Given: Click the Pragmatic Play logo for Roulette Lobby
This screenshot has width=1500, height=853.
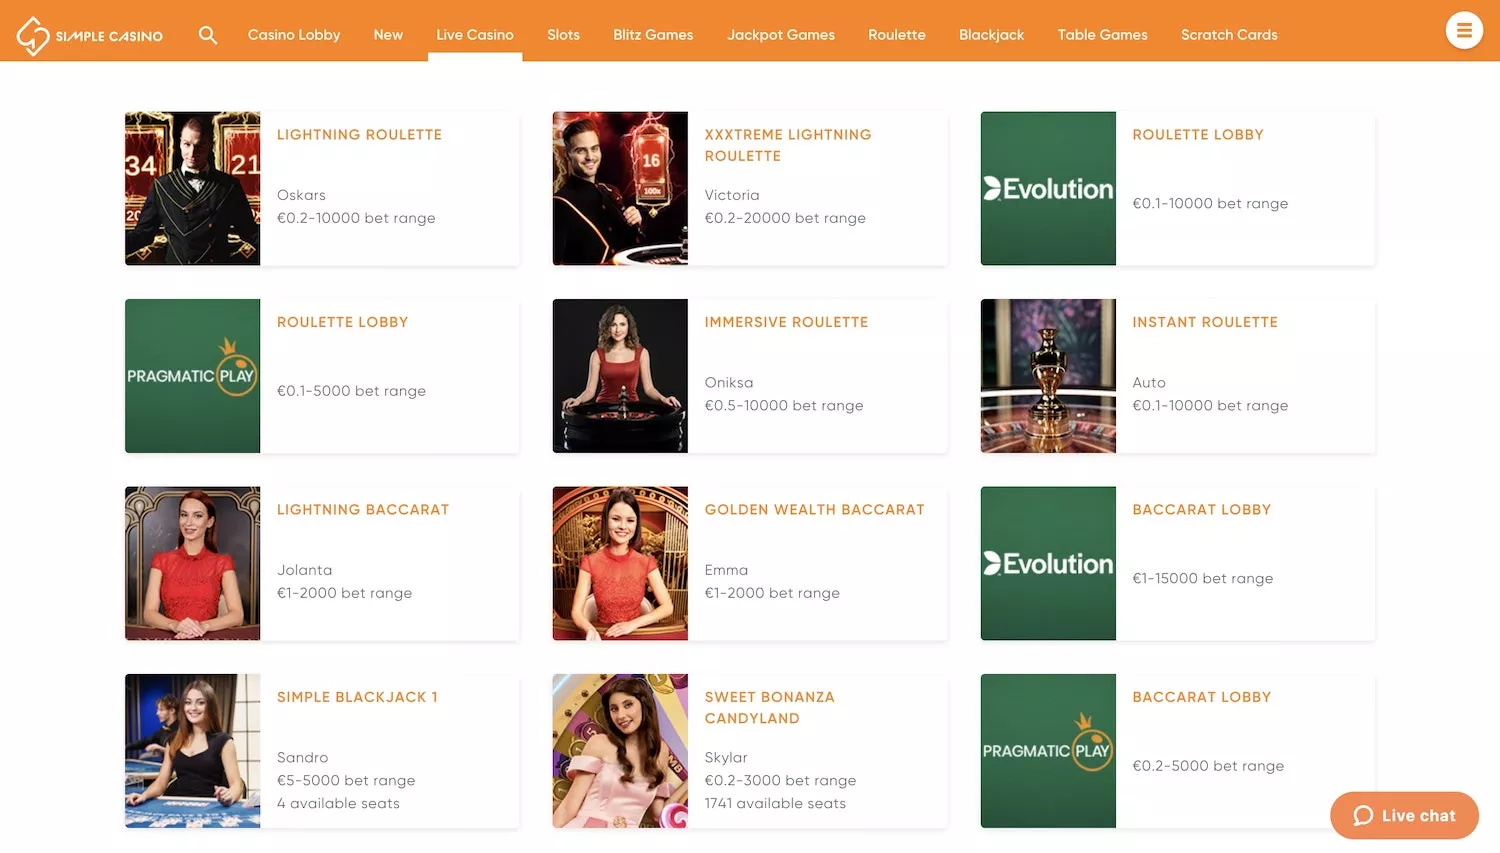Looking at the screenshot, I should [192, 376].
